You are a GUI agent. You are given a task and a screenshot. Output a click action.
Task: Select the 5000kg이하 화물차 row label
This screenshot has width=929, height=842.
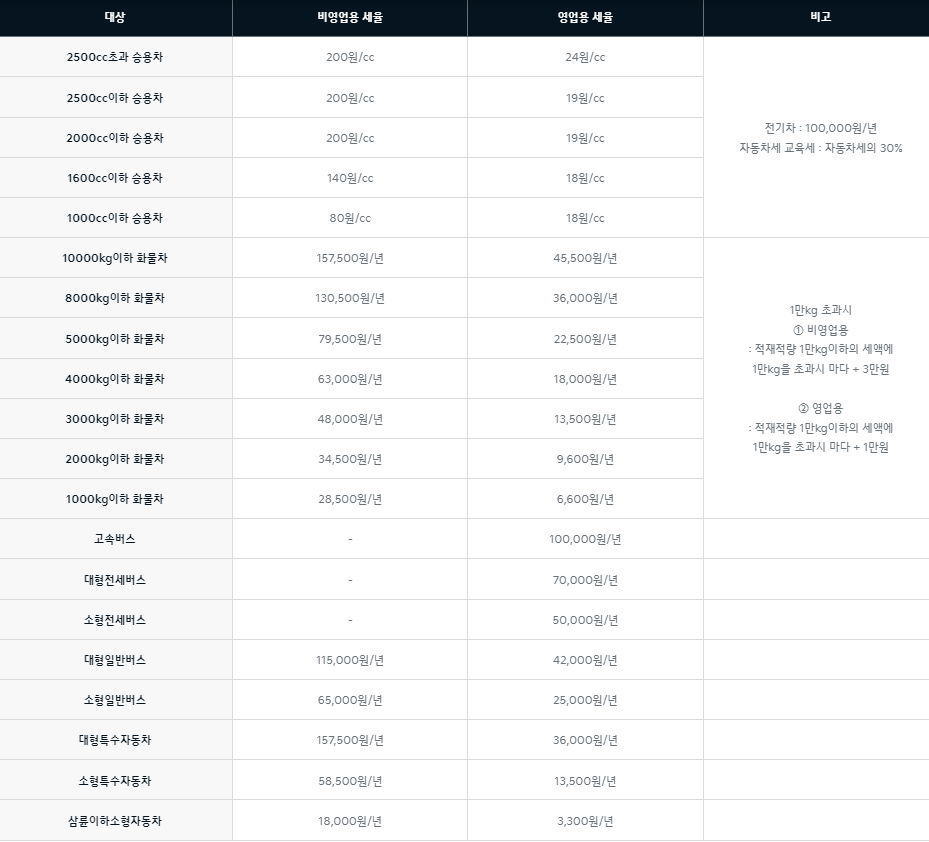pyautogui.click(x=116, y=338)
